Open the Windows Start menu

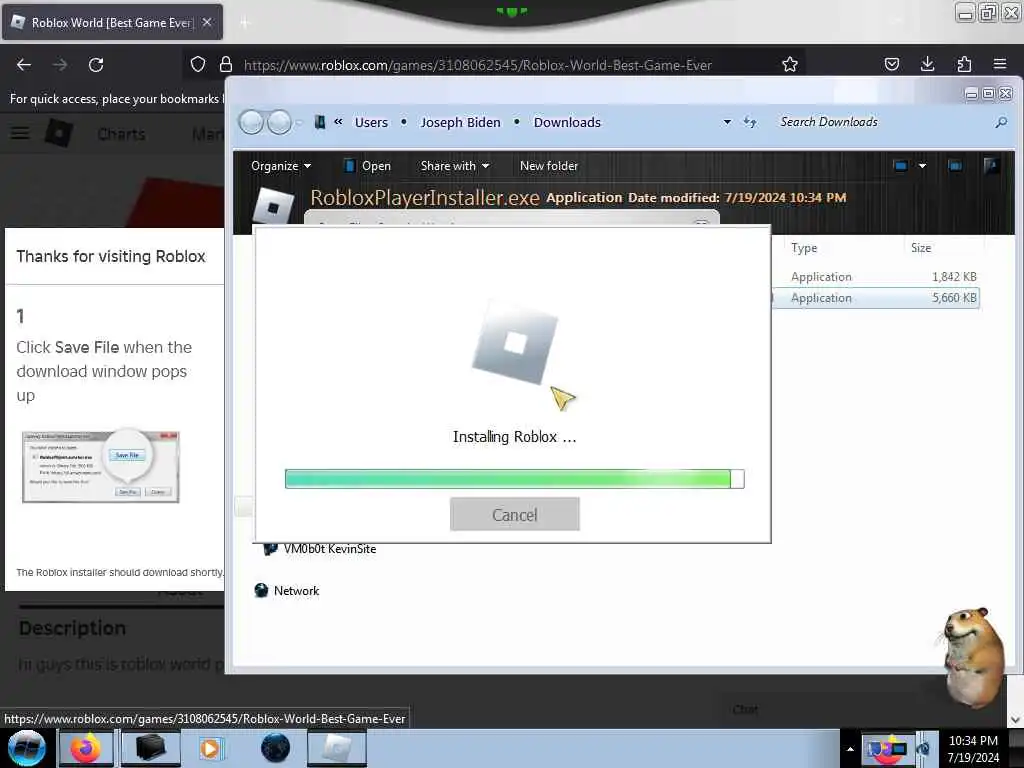pos(26,748)
